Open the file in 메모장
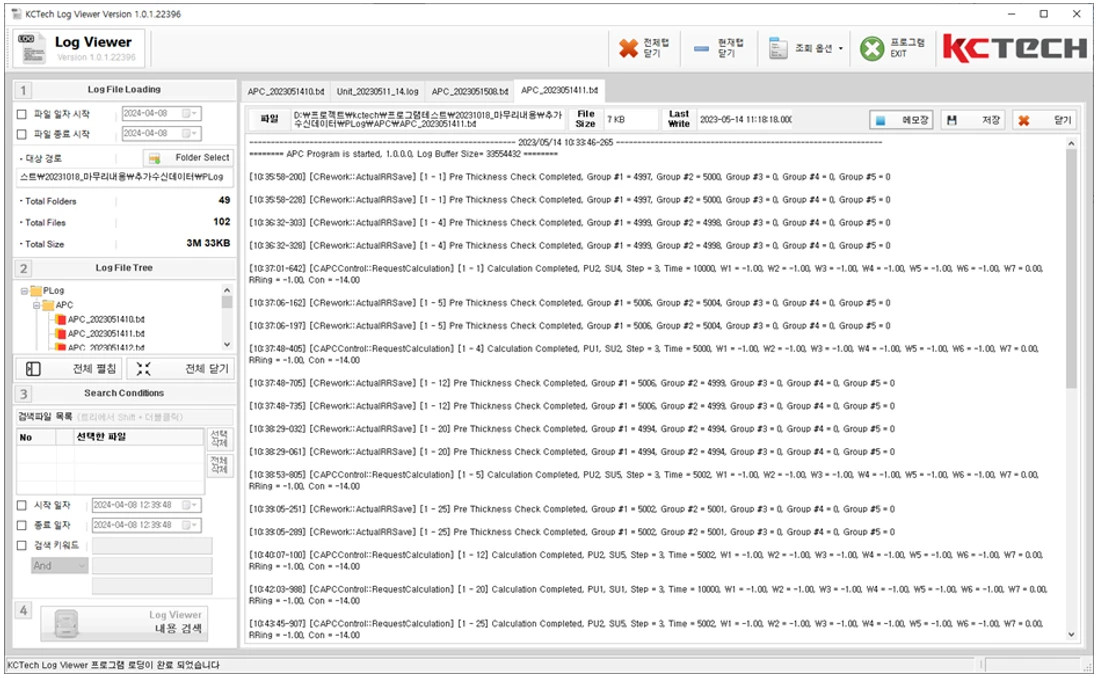 (901, 120)
